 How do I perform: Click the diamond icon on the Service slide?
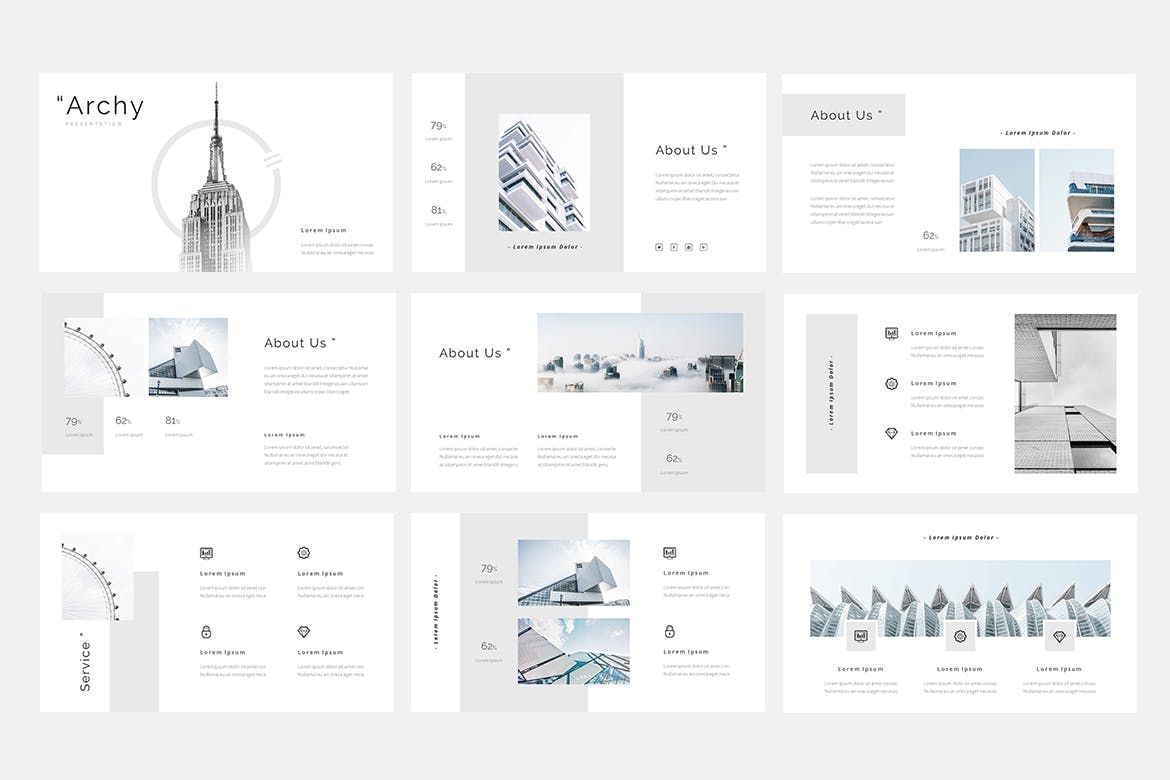[304, 632]
